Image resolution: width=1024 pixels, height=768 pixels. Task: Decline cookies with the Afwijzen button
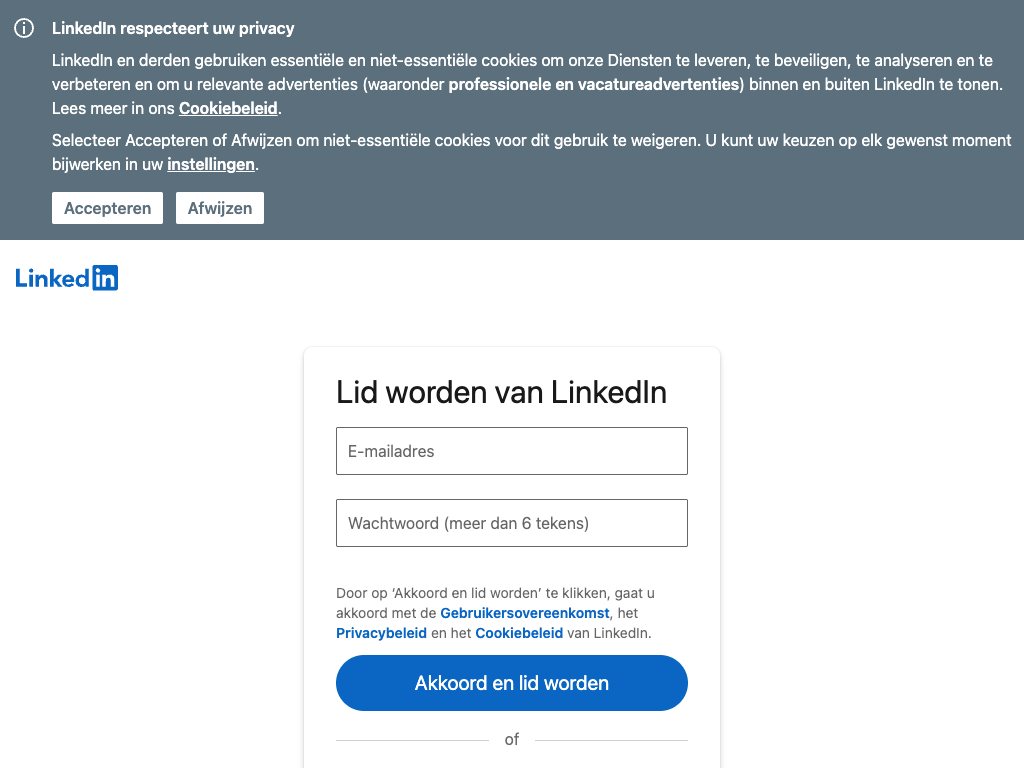tap(220, 208)
